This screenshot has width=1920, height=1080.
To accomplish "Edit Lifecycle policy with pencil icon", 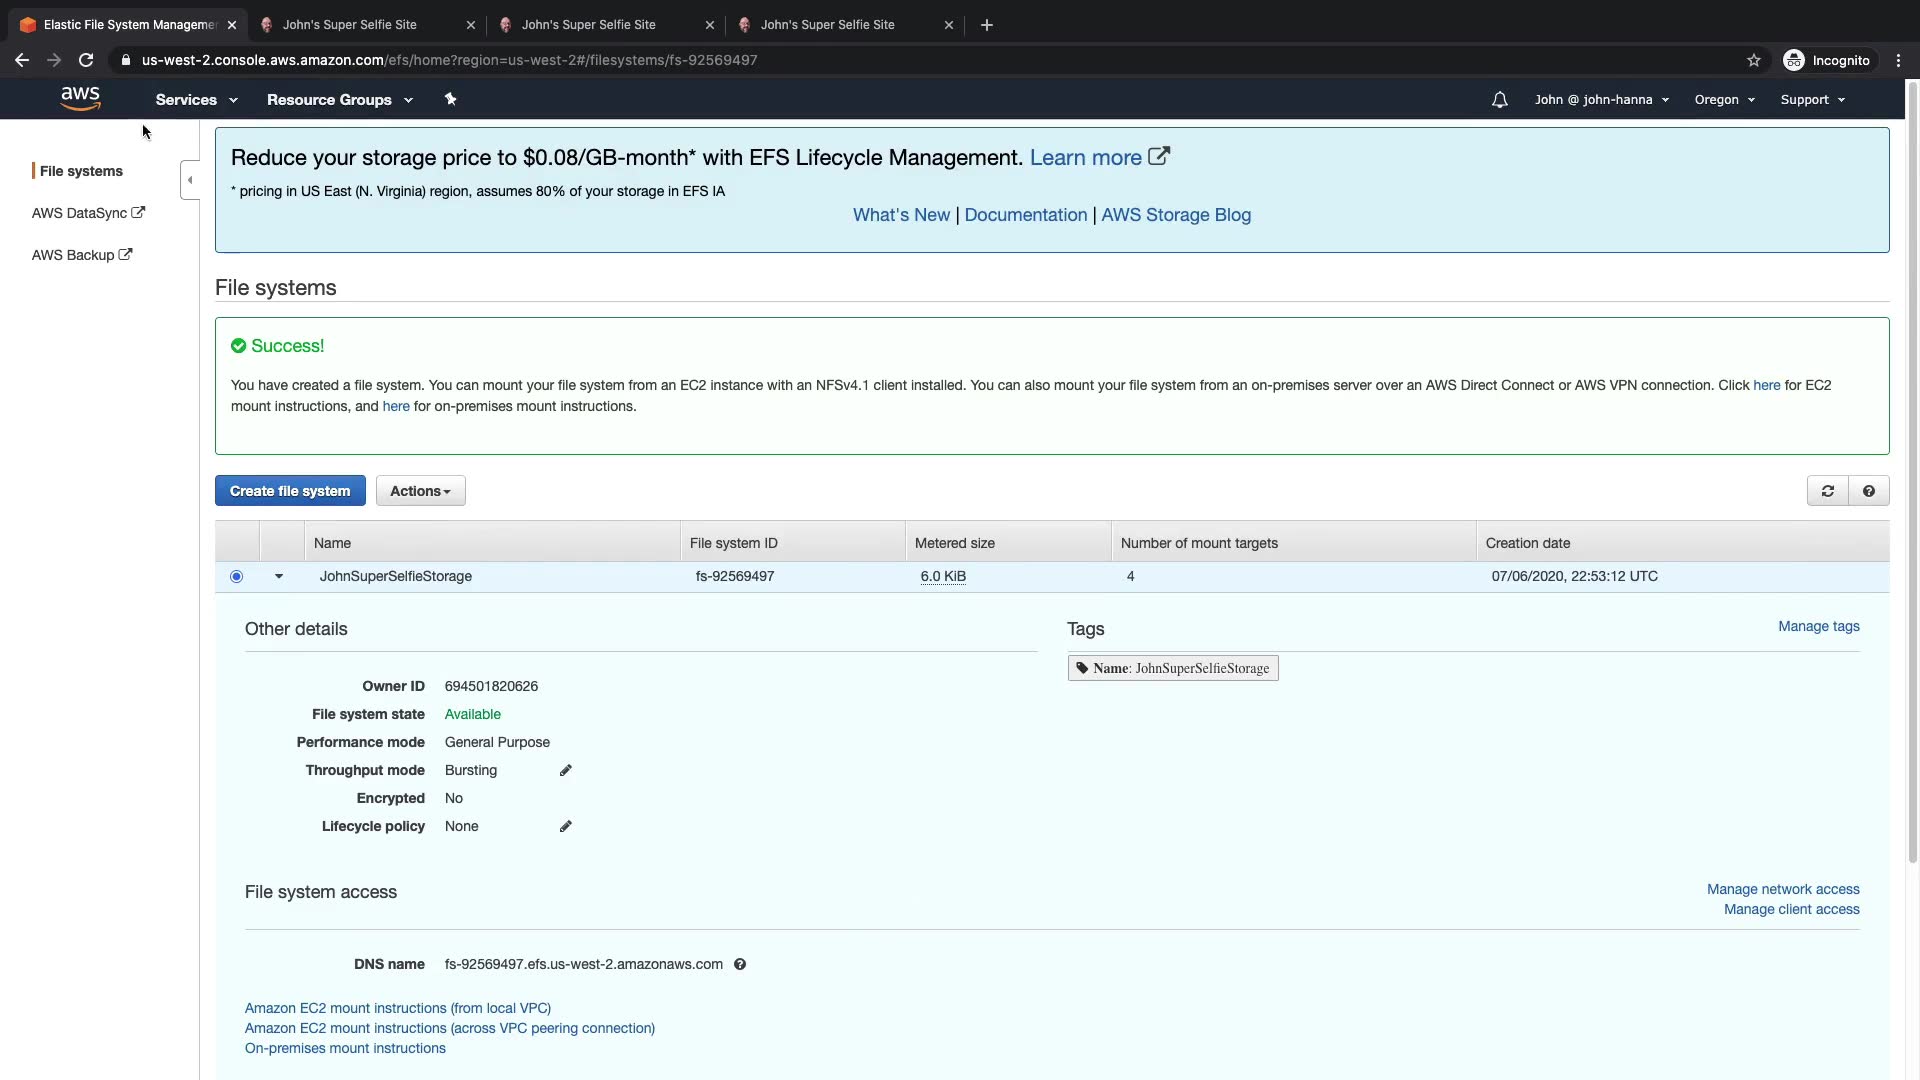I will [565, 826].
